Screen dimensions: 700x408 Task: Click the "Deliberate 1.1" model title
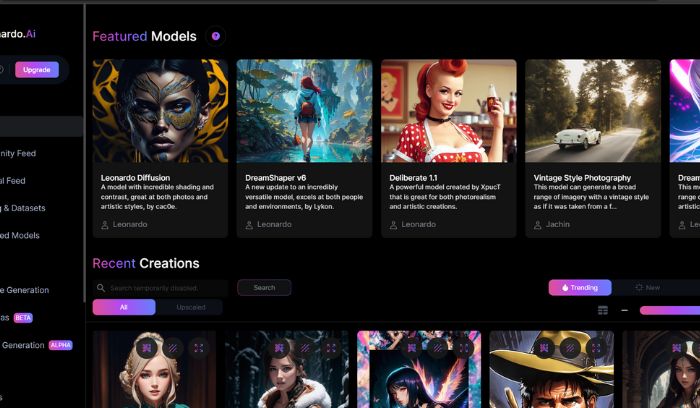click(413, 178)
